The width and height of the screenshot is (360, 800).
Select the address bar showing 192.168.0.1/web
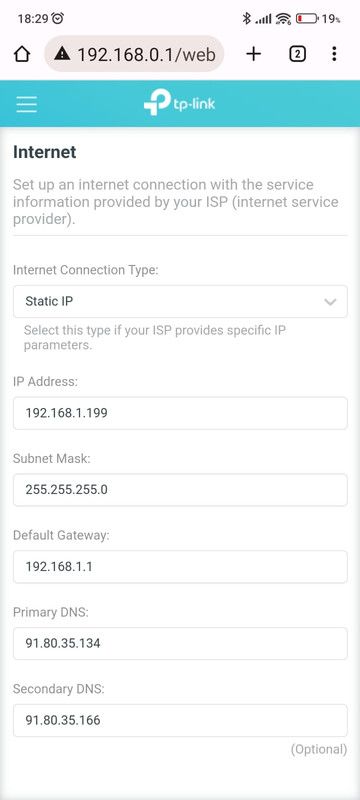coord(135,54)
